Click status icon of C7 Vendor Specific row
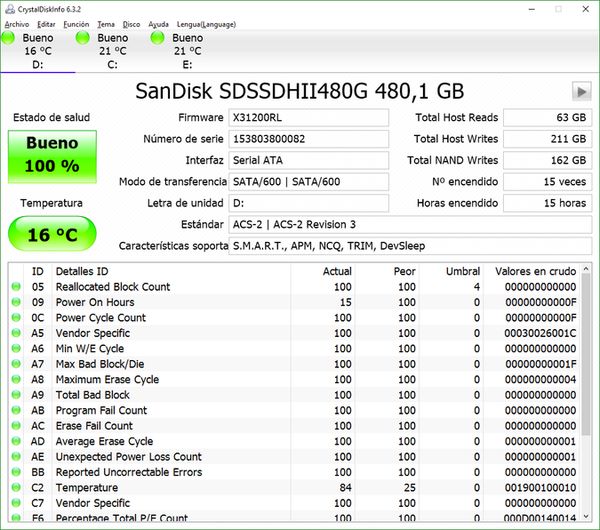This screenshot has width=600, height=530. point(16,503)
